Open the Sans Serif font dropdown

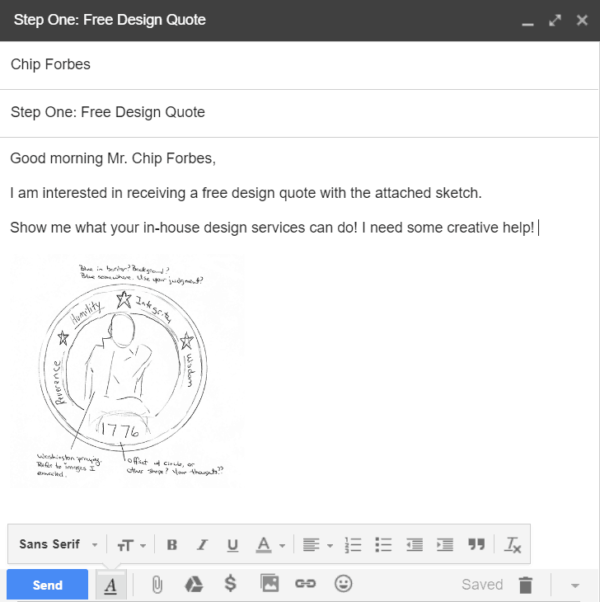(x=59, y=545)
